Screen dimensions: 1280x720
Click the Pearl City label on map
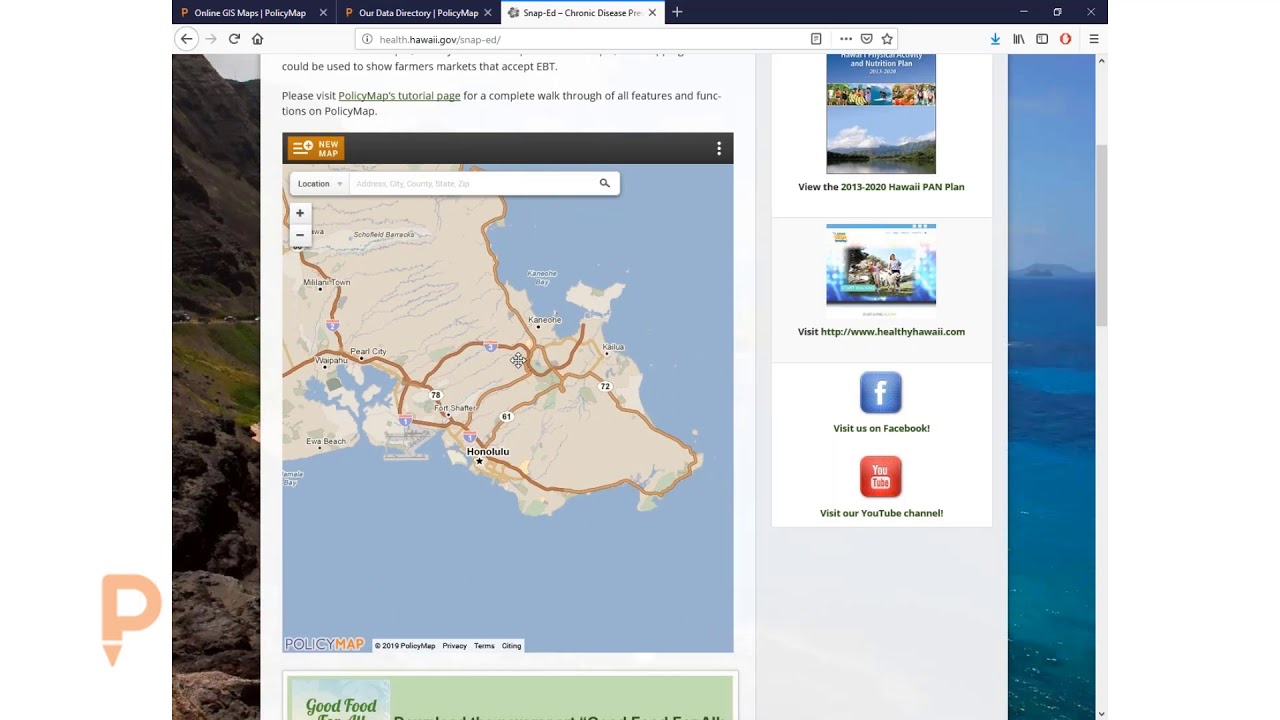(368, 352)
